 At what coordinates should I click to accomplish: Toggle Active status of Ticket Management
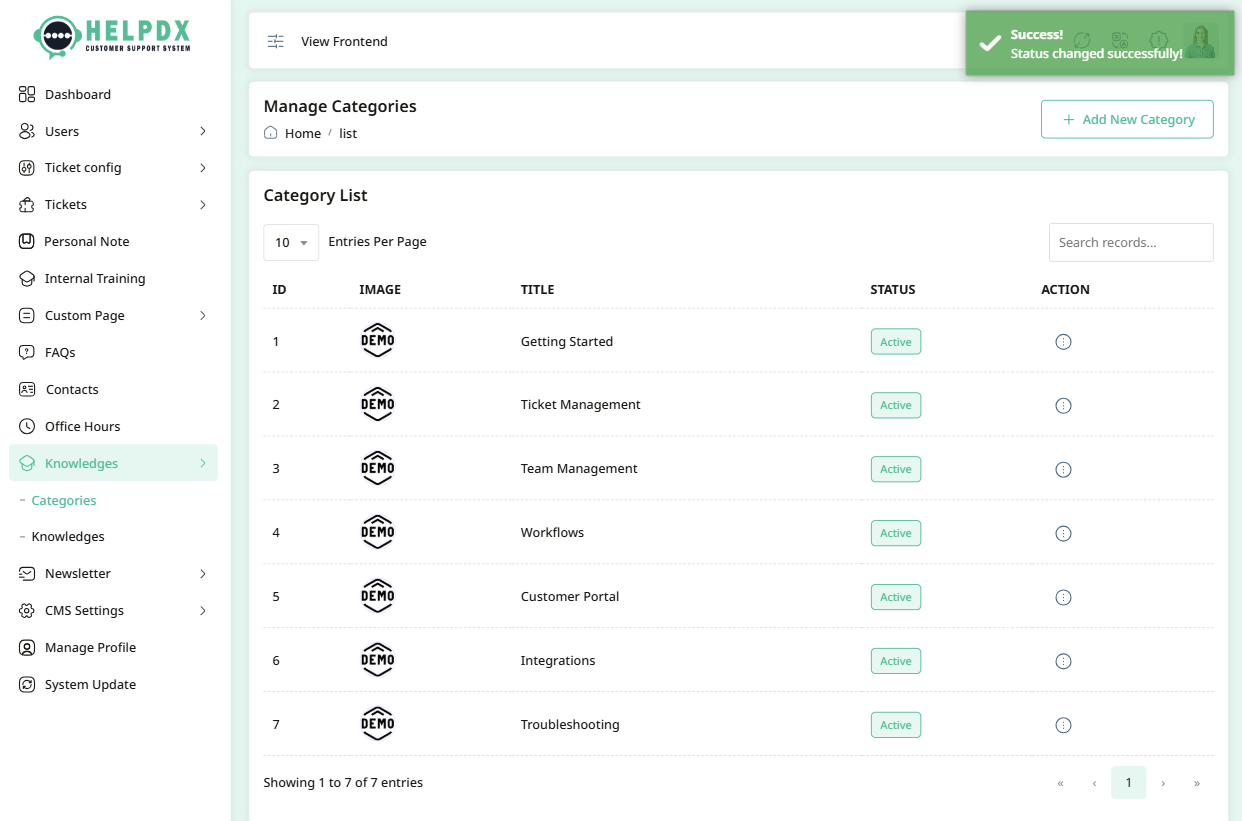click(x=896, y=405)
